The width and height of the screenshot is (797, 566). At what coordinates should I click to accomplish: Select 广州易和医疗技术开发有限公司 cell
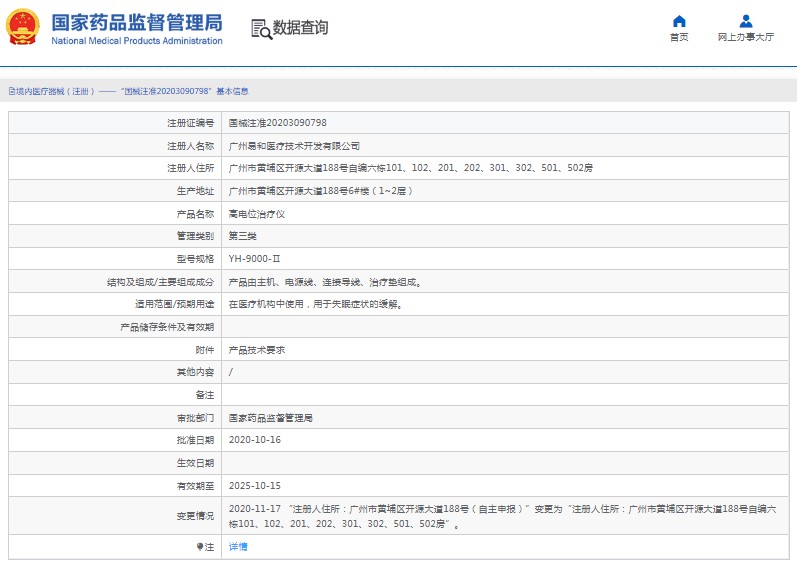pos(294,146)
